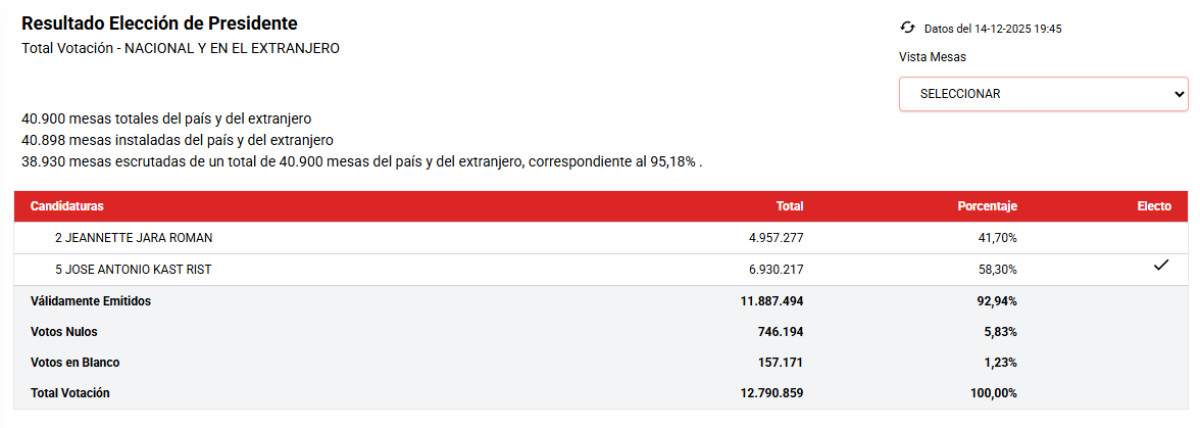This screenshot has width=1200, height=428.
Task: Click the refresh data icon
Action: coord(907,28)
